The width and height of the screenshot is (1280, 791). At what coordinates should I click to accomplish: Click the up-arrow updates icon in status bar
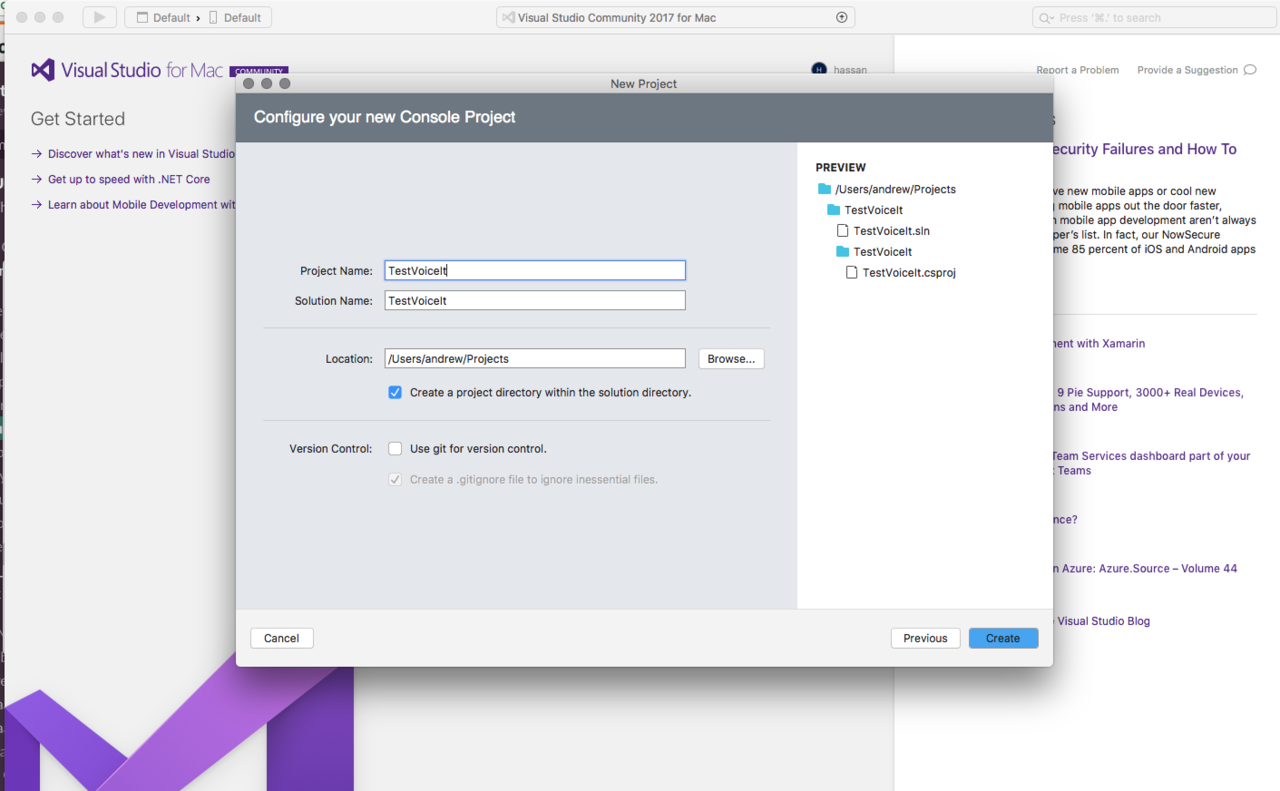click(841, 17)
